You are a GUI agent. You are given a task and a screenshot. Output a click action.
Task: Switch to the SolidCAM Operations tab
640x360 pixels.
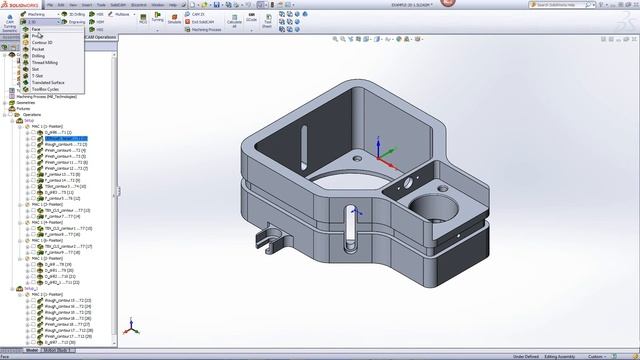[100, 37]
